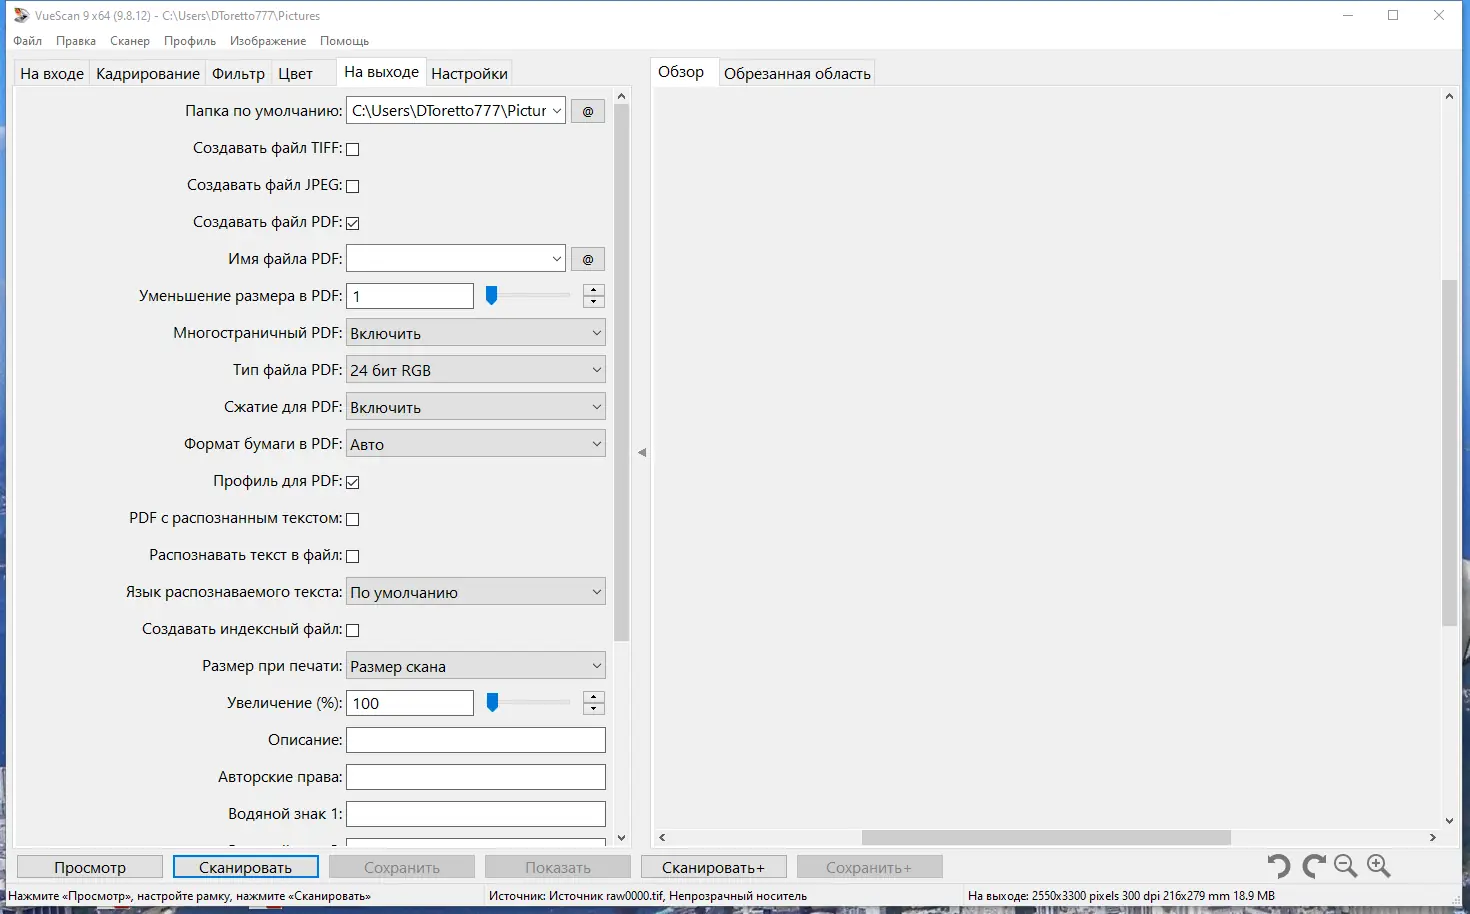Click in Авторские права text field
The image size is (1470, 914).
click(476, 777)
